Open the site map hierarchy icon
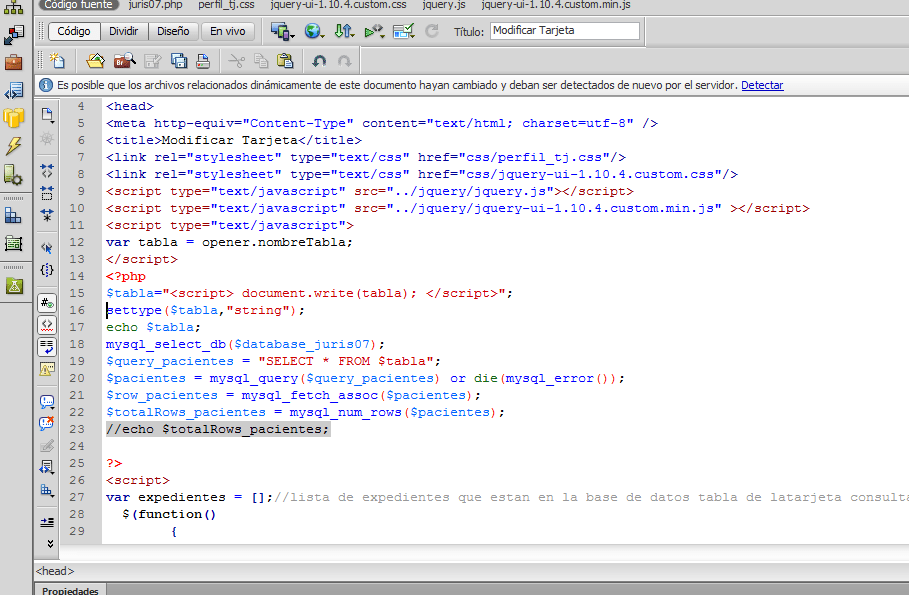The height and width of the screenshot is (595, 909). 13,7
